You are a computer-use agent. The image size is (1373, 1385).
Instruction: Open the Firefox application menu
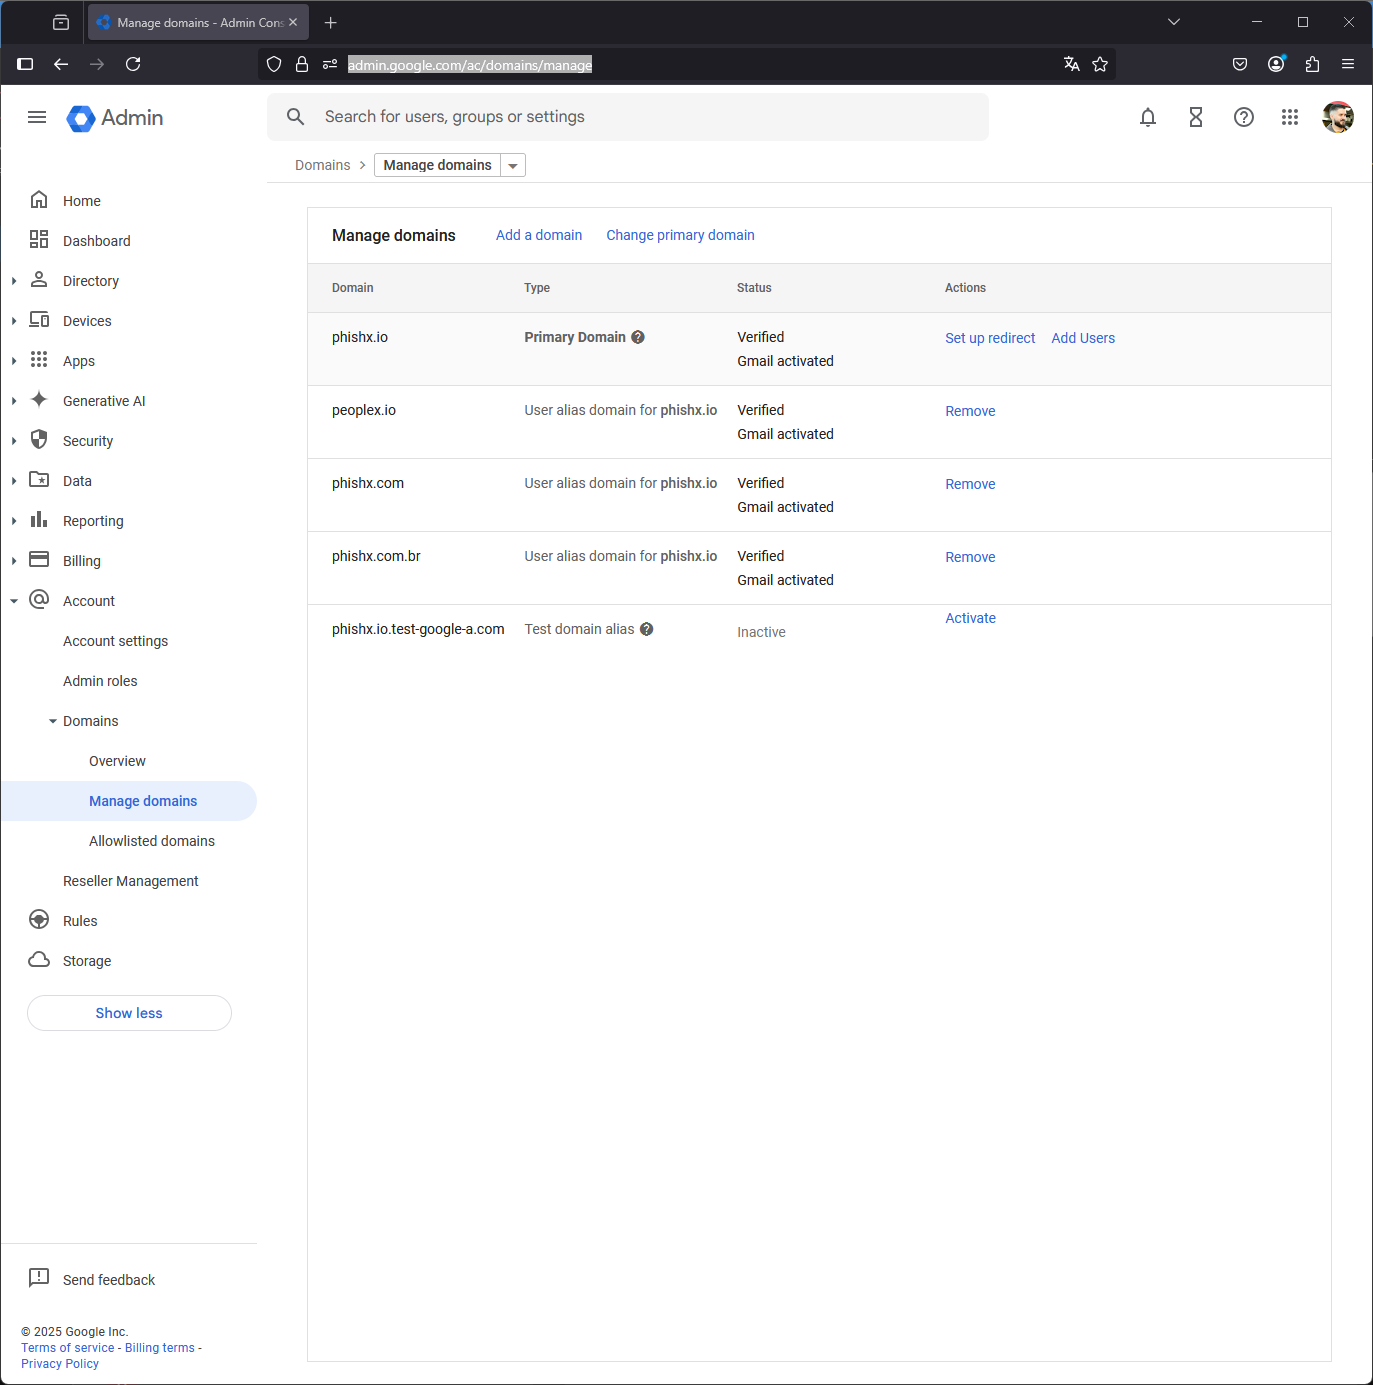(x=1348, y=64)
